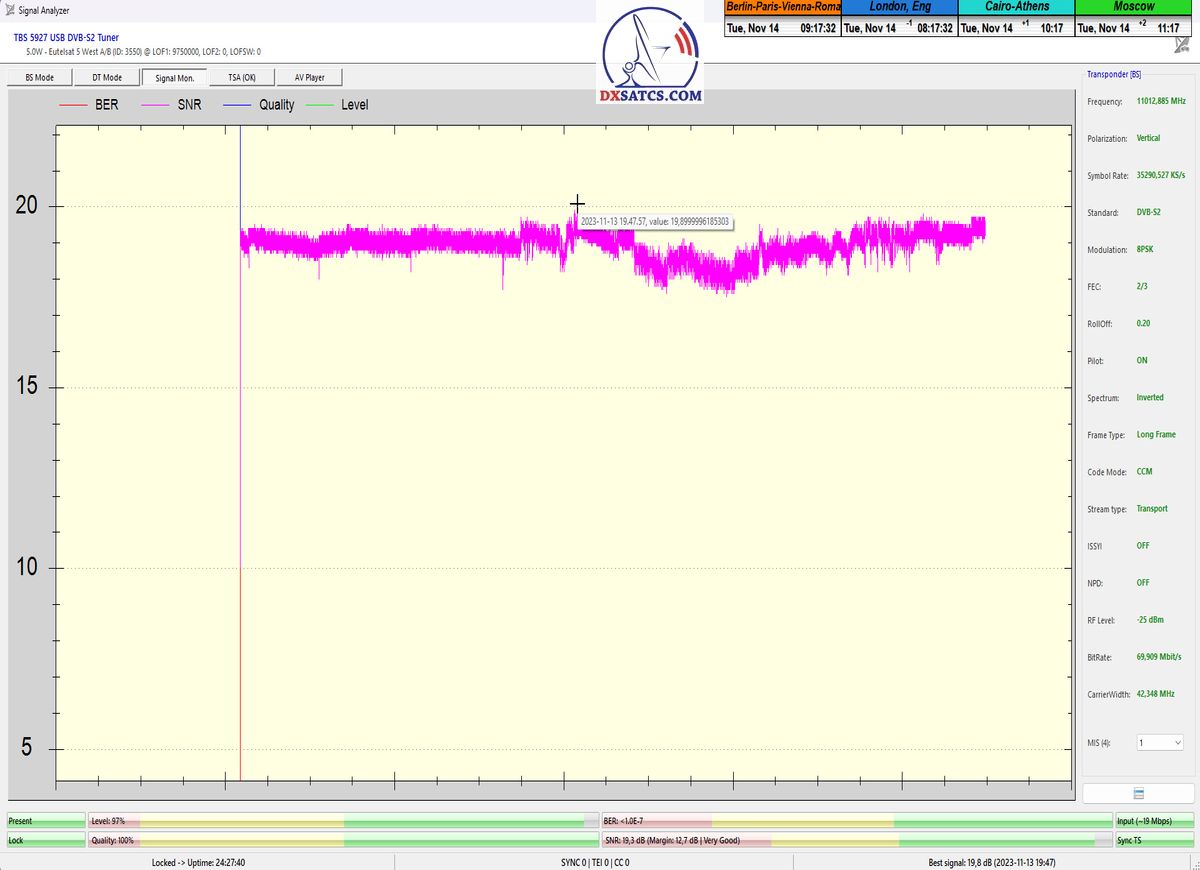Click the BER <1,0E-7 indicator bar
Image resolution: width=1200 pixels, height=870 pixels.
(856, 821)
